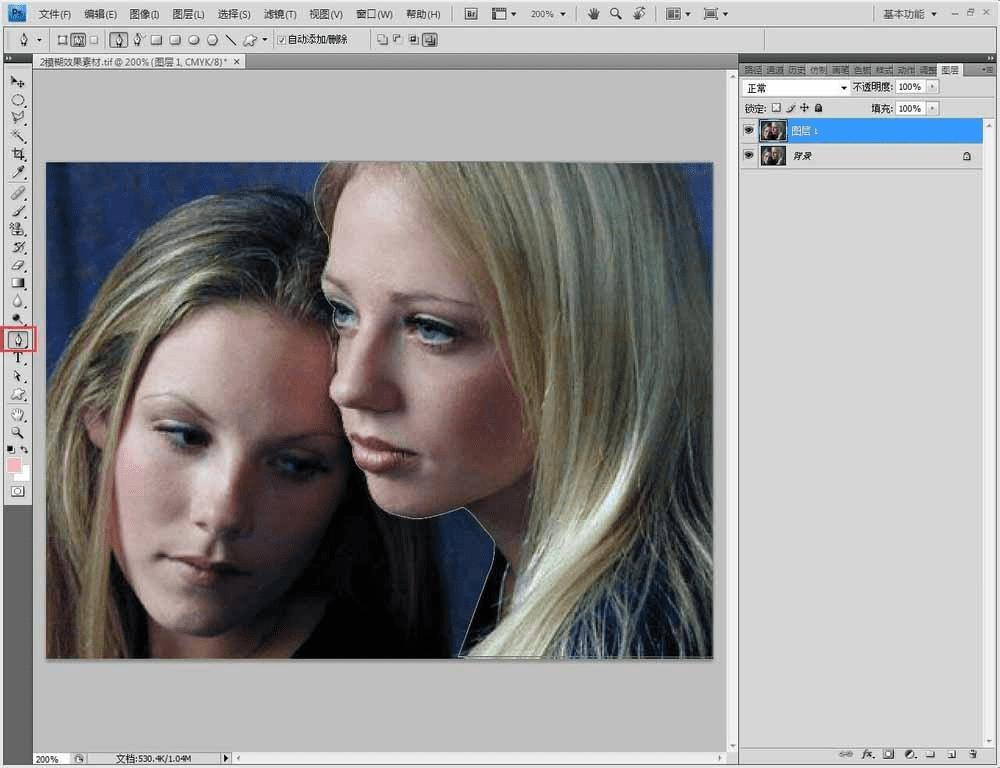Toggle the Auto Add/Delete checkbox
The width and height of the screenshot is (1000, 768).
coord(282,40)
